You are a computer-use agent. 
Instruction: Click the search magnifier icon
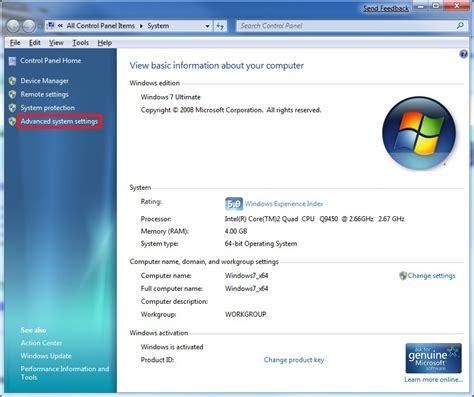coord(460,26)
